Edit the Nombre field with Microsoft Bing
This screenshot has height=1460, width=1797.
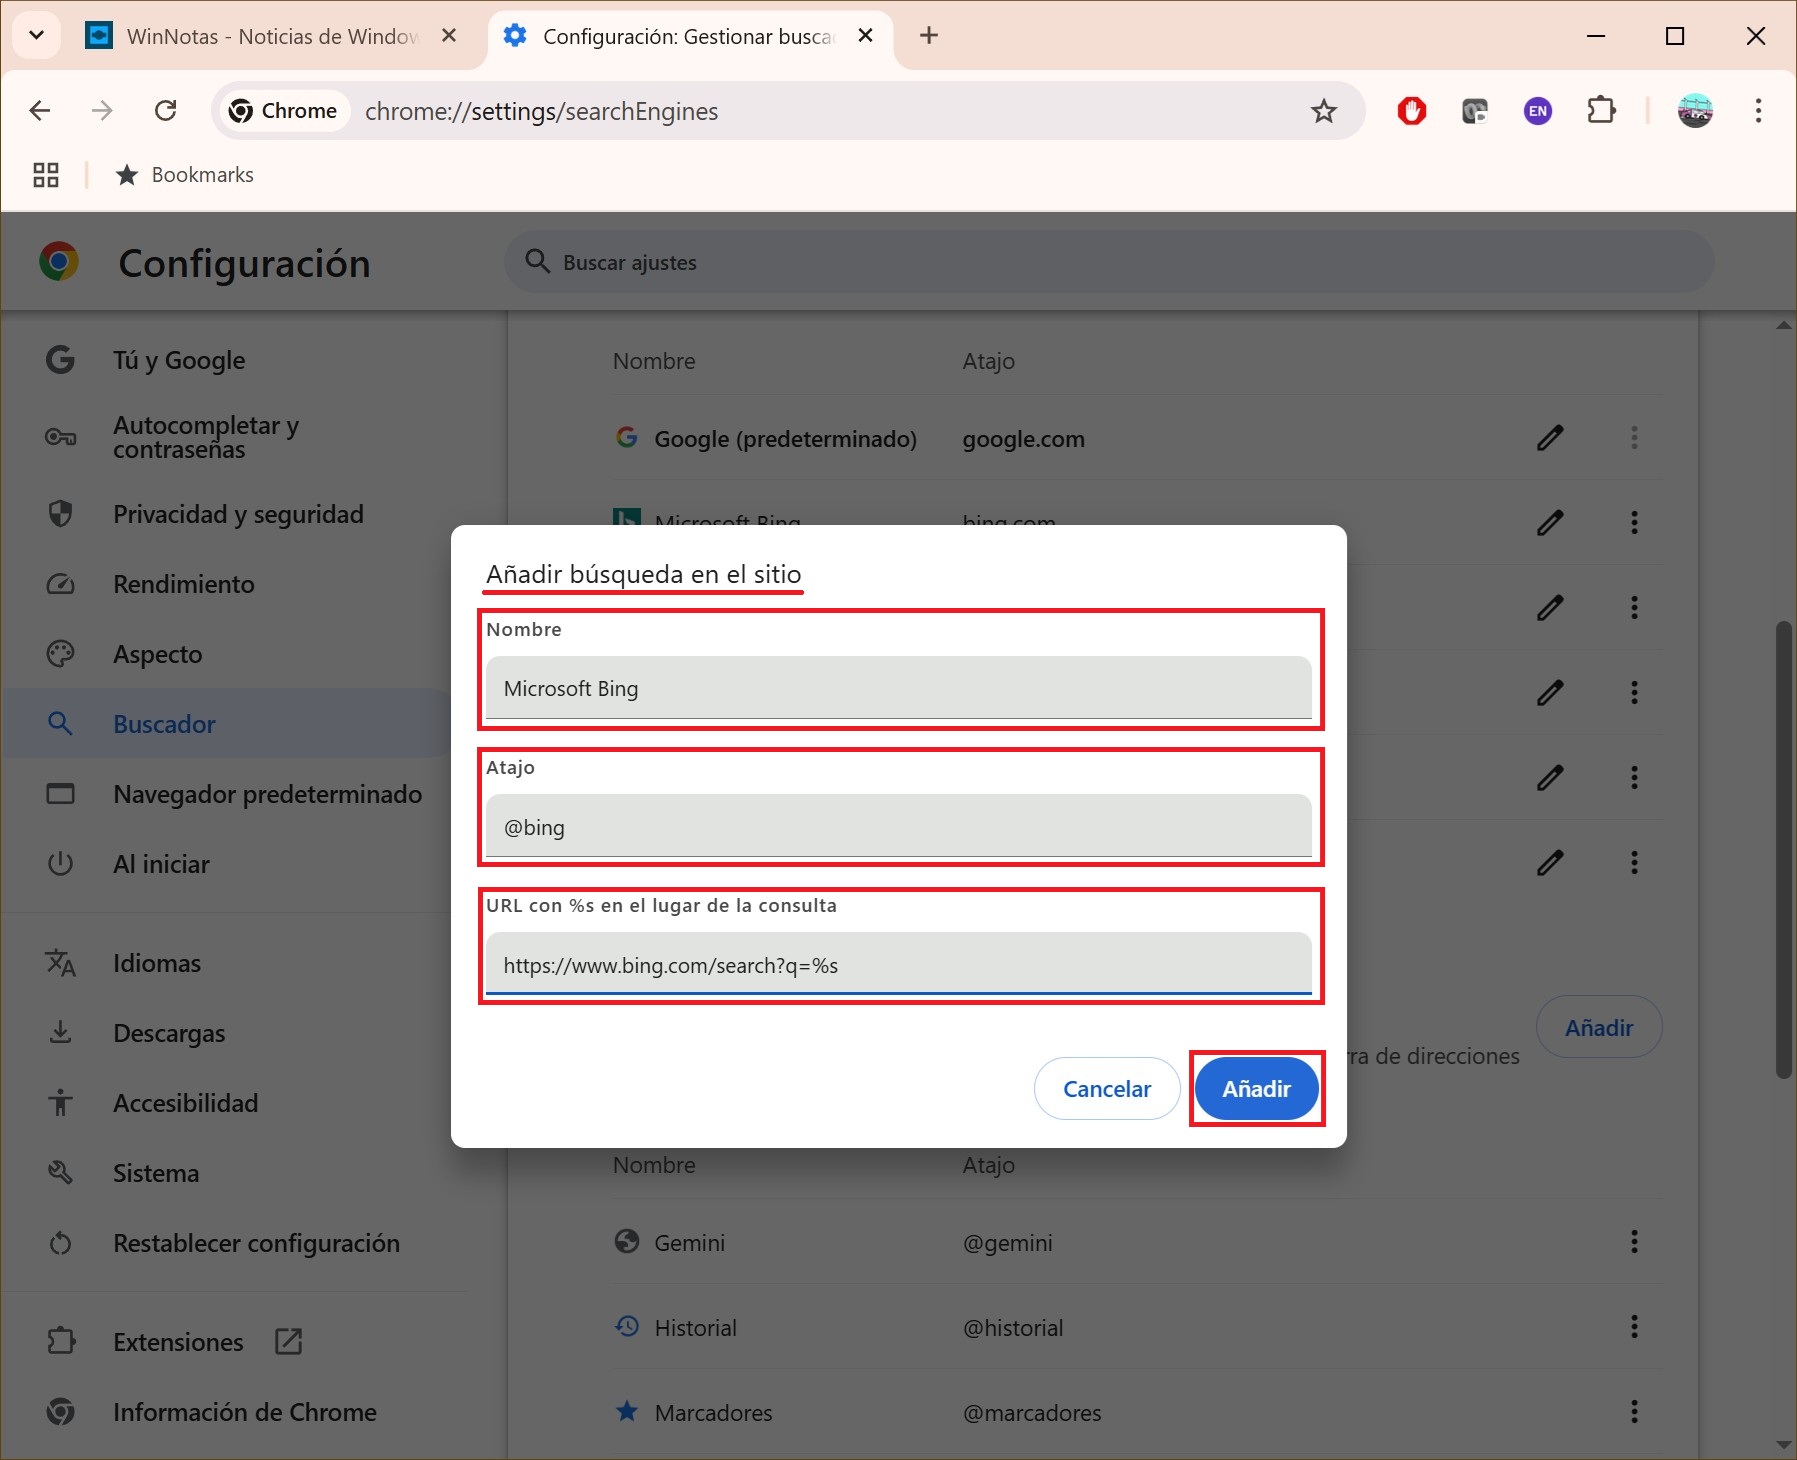point(898,688)
